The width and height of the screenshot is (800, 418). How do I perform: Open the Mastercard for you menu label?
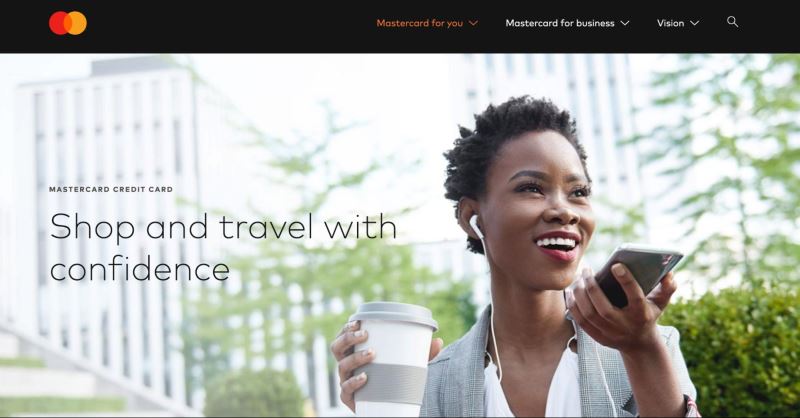coord(419,23)
